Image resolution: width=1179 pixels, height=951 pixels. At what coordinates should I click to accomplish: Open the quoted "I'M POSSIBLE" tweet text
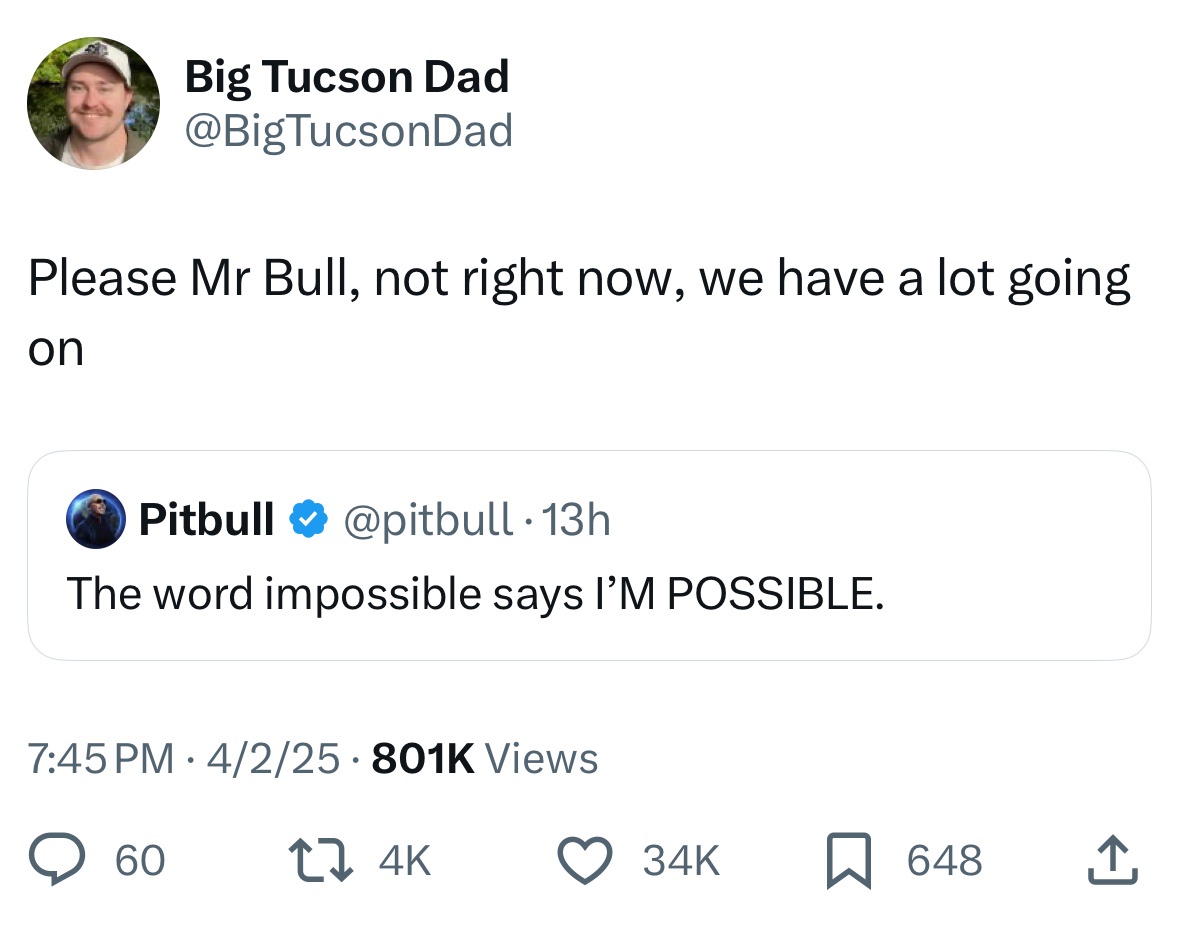coord(475,594)
